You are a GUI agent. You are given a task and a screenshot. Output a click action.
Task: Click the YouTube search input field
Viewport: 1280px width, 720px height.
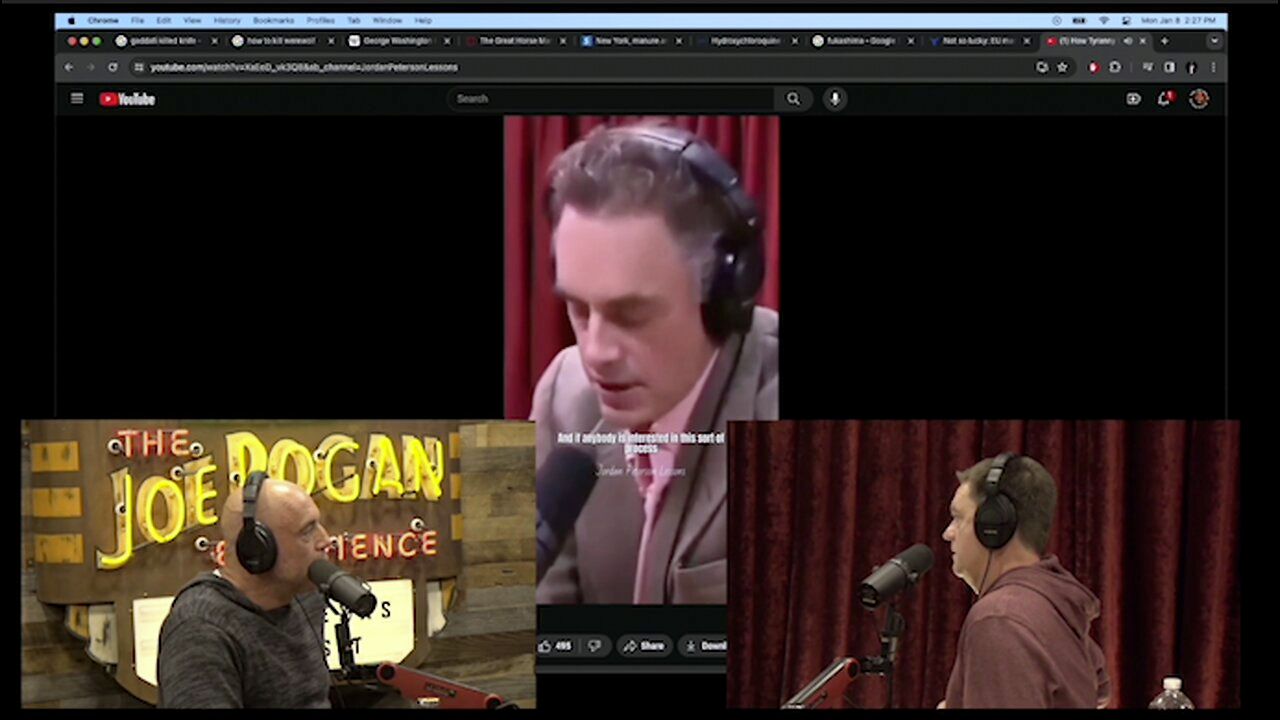pos(610,98)
